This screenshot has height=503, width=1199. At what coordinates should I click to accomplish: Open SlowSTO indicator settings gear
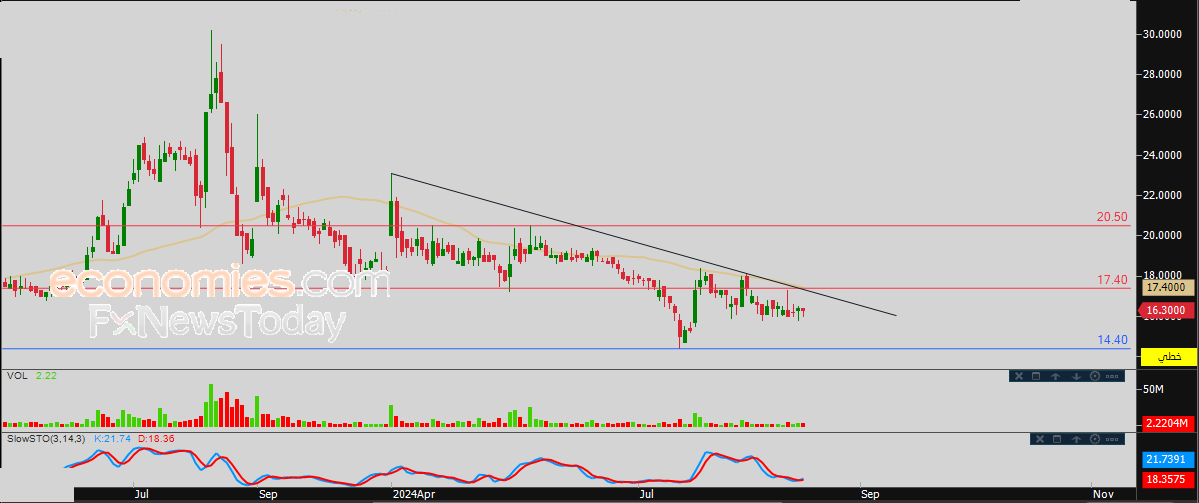tap(1094, 439)
